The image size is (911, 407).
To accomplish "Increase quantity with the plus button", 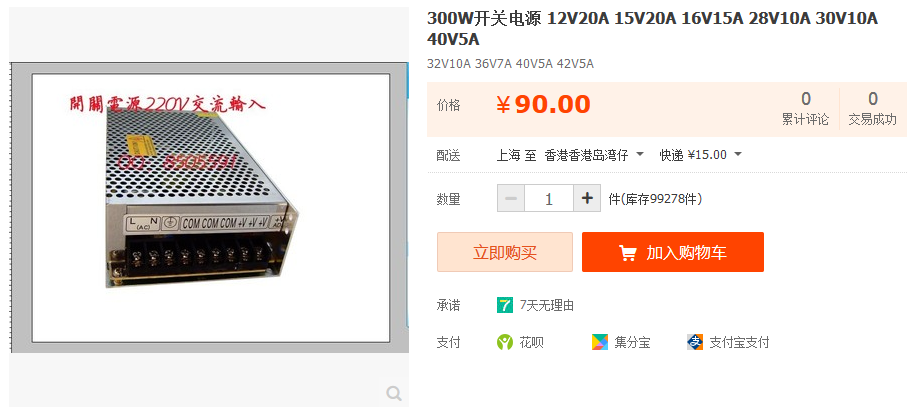I will pyautogui.click(x=587, y=199).
